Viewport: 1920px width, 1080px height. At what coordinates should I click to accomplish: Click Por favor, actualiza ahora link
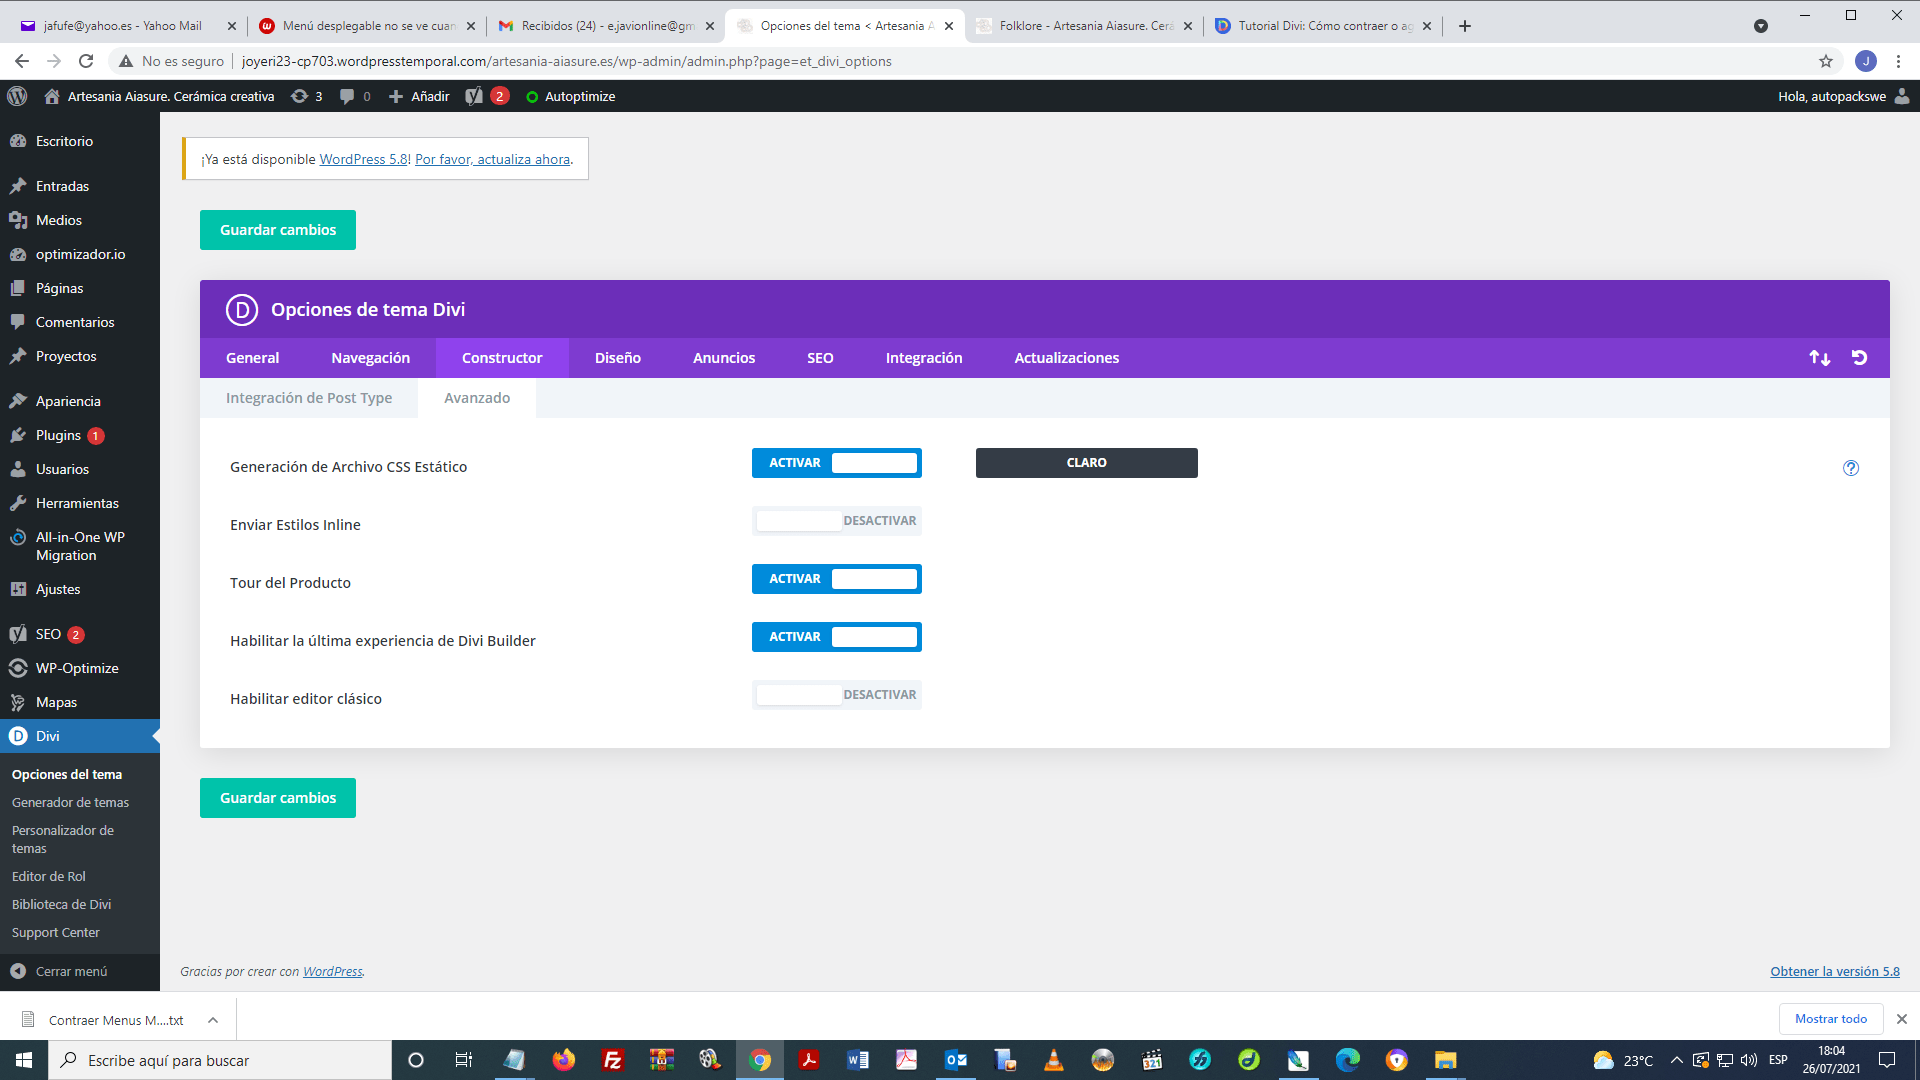pos(493,159)
